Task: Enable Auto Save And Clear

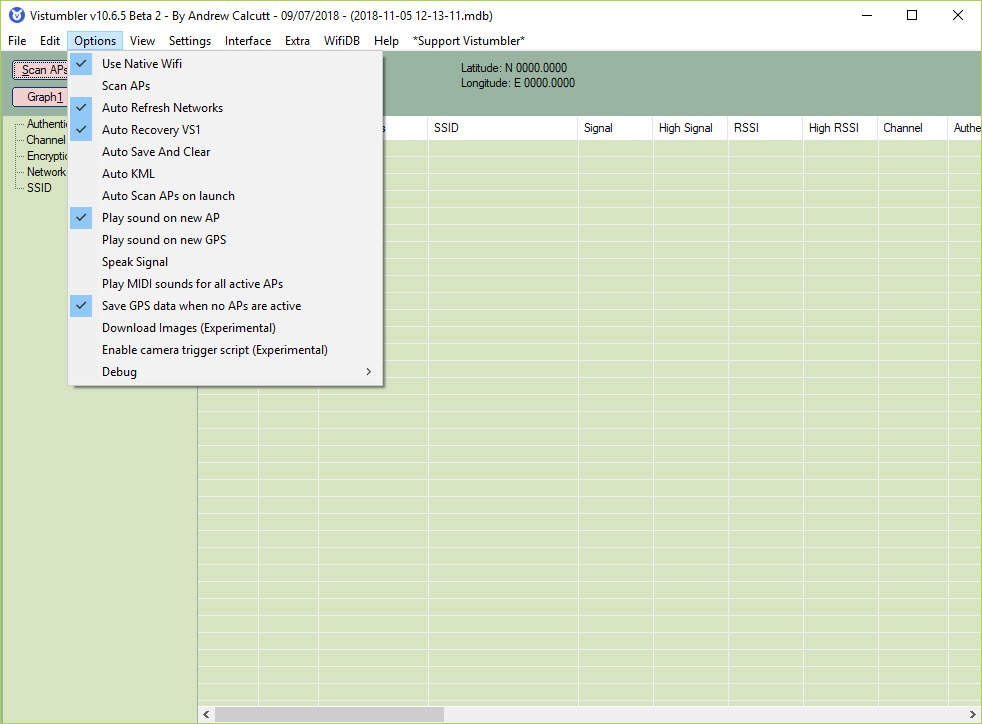Action: click(225, 152)
